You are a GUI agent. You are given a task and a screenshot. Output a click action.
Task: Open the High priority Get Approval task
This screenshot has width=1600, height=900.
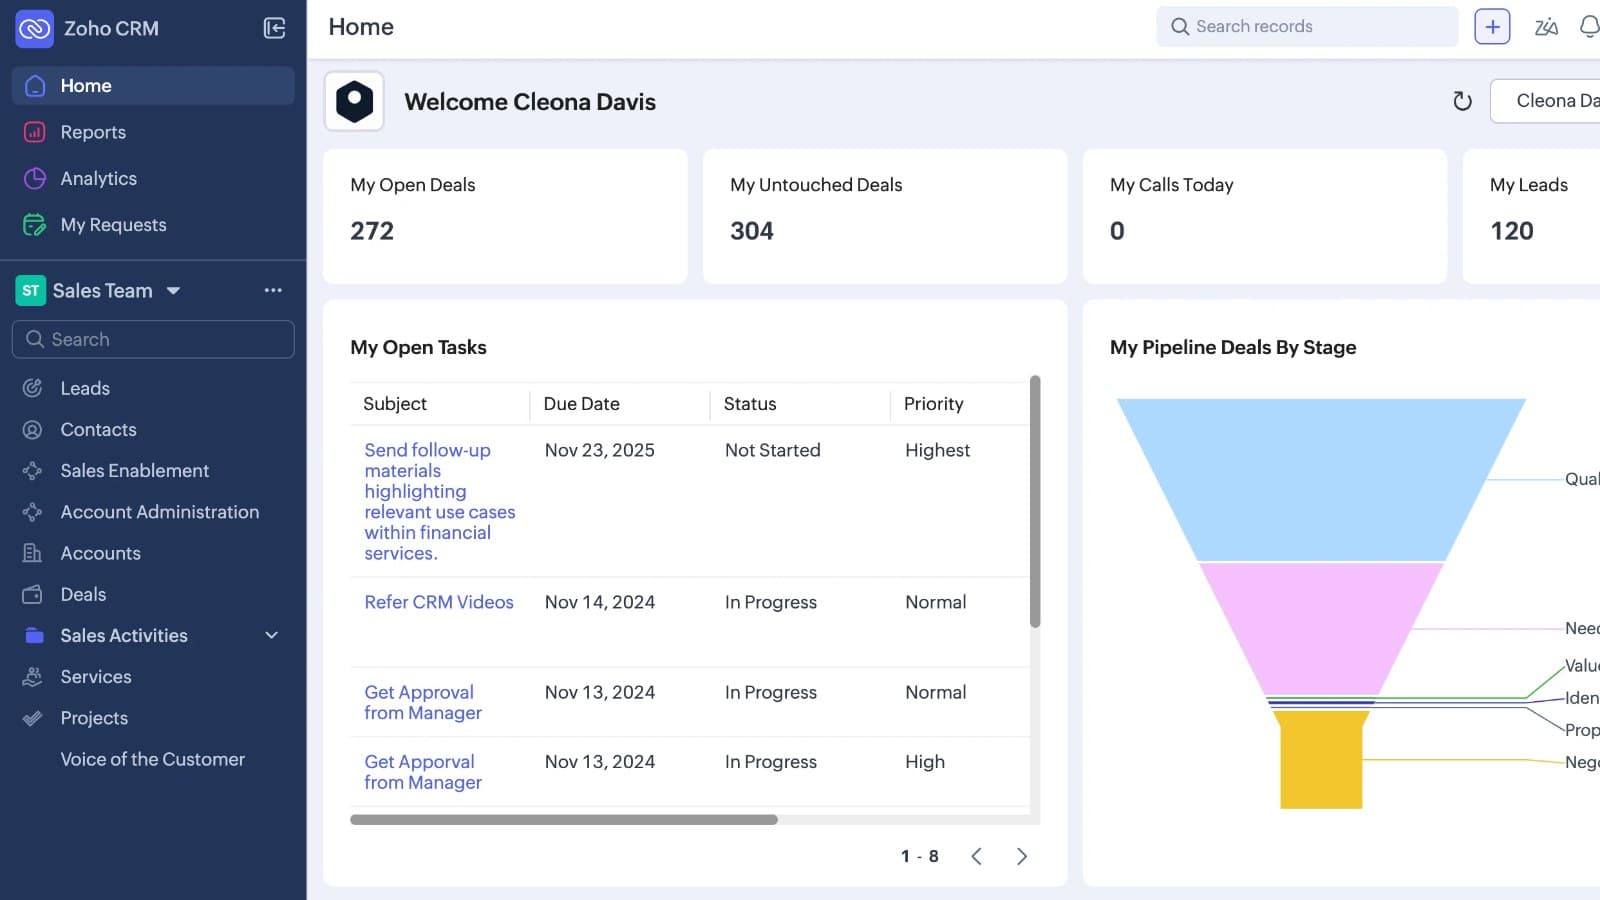click(x=423, y=772)
